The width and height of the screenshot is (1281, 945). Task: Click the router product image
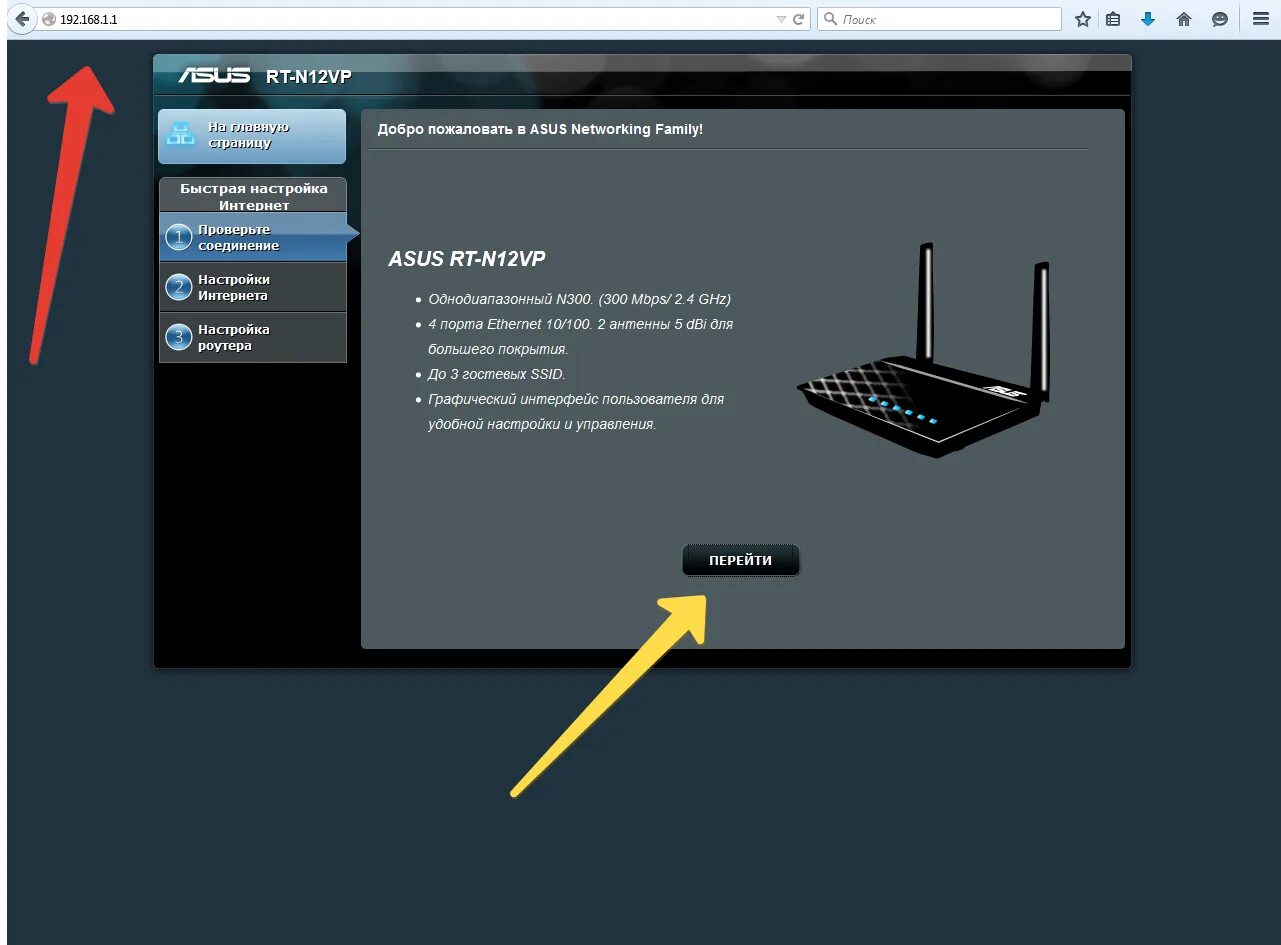point(925,350)
